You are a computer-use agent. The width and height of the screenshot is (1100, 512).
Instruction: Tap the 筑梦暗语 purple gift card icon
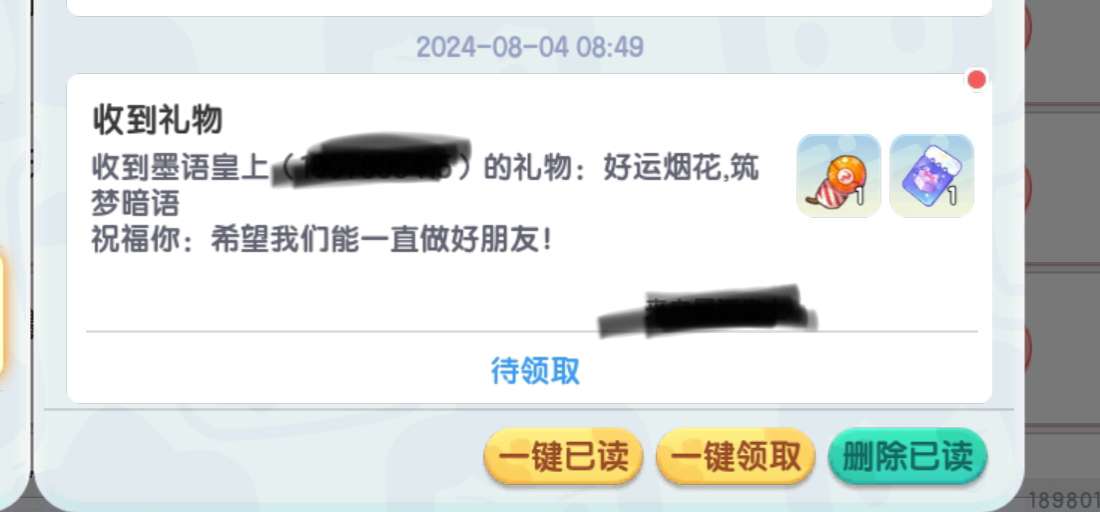[932, 176]
